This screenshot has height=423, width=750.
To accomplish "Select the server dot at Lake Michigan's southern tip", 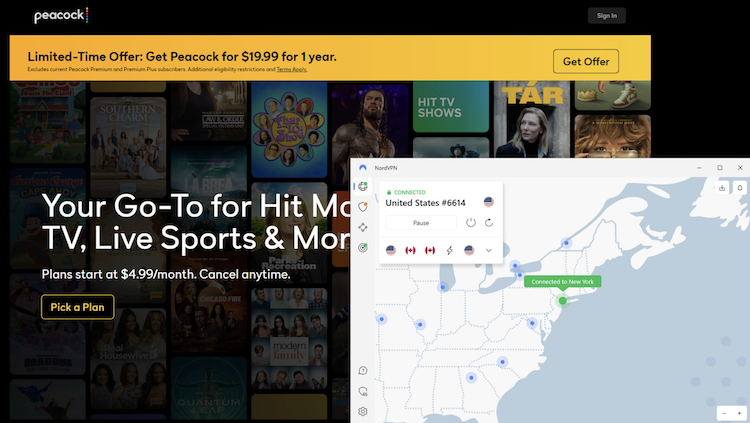I will (443, 287).
